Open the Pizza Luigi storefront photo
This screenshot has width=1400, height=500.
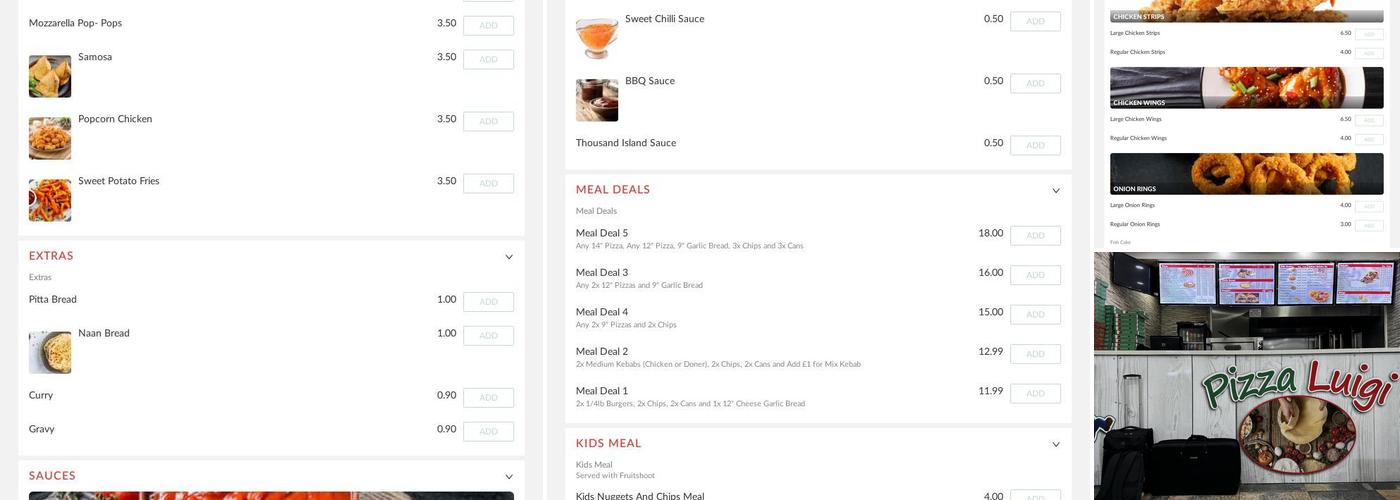click(1246, 376)
